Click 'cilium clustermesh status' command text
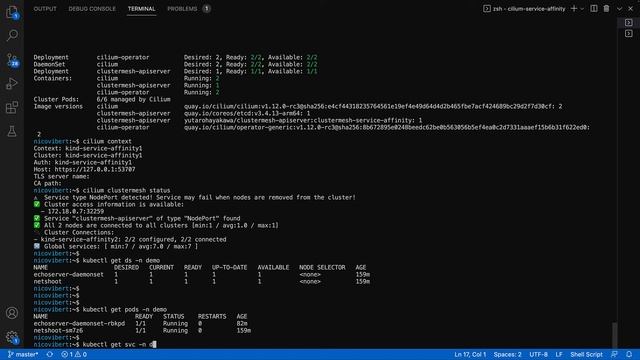 (x=127, y=191)
